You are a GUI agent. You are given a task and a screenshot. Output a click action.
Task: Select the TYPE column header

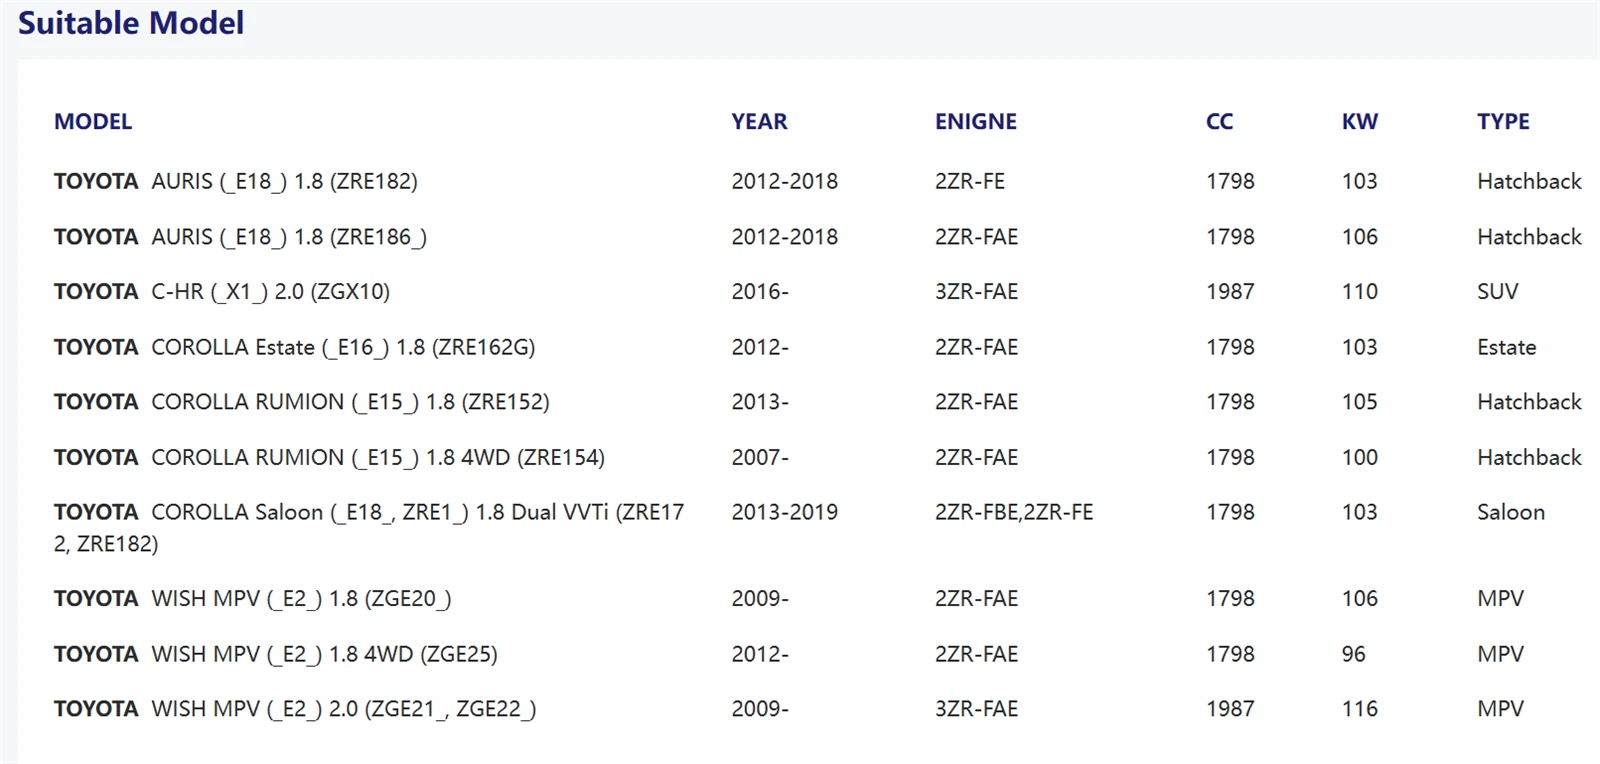1503,122
